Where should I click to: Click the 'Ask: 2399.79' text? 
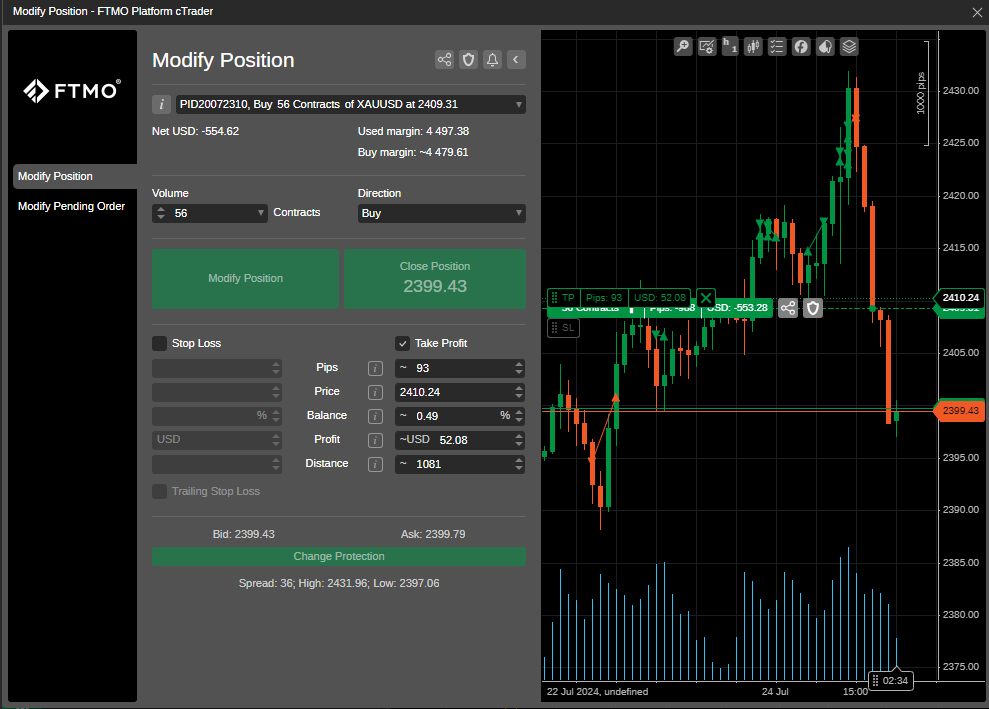[x=433, y=534]
